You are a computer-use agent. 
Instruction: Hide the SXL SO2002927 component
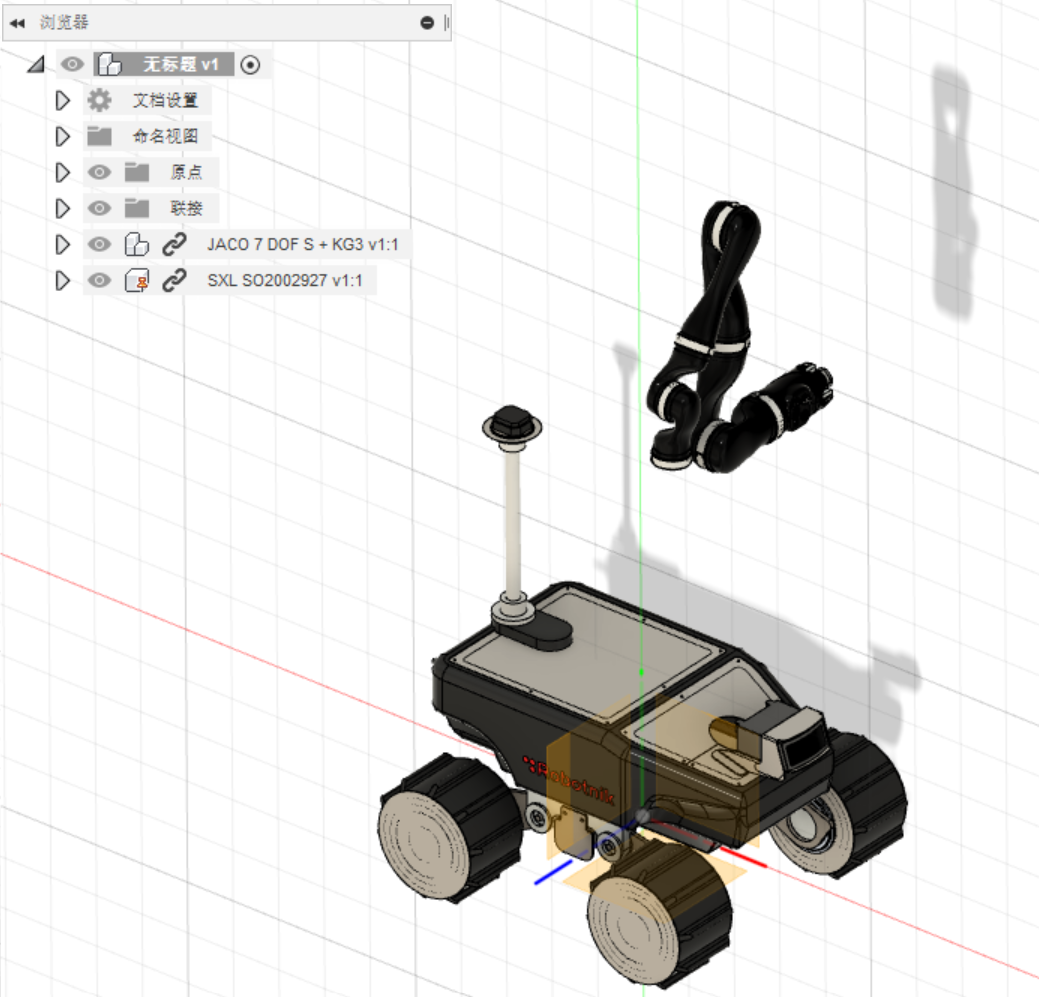(x=100, y=280)
